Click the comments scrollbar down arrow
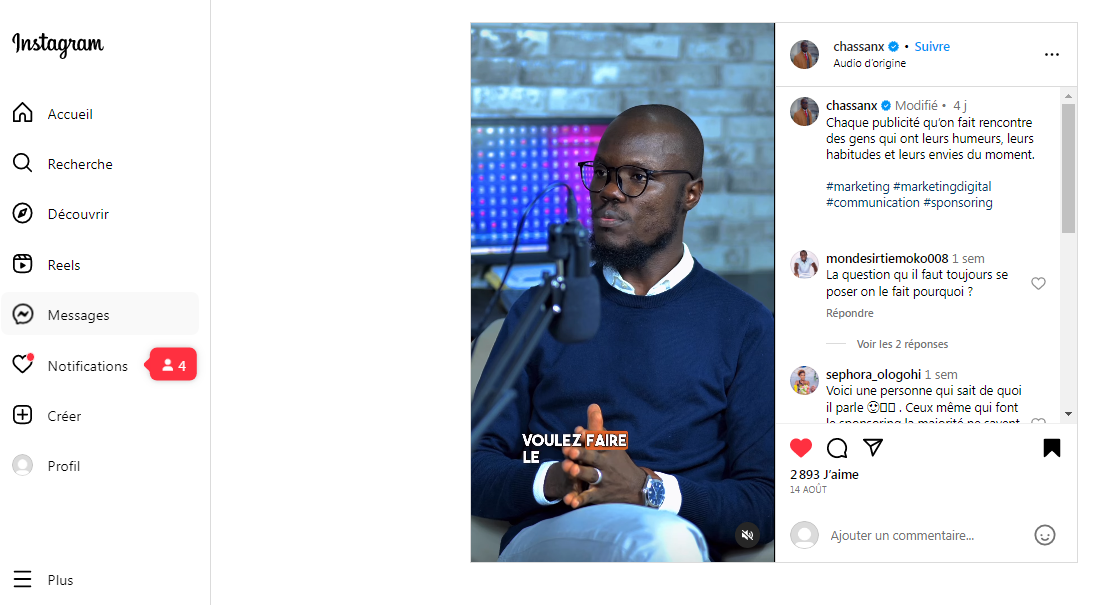1095x605 pixels. tap(1068, 414)
